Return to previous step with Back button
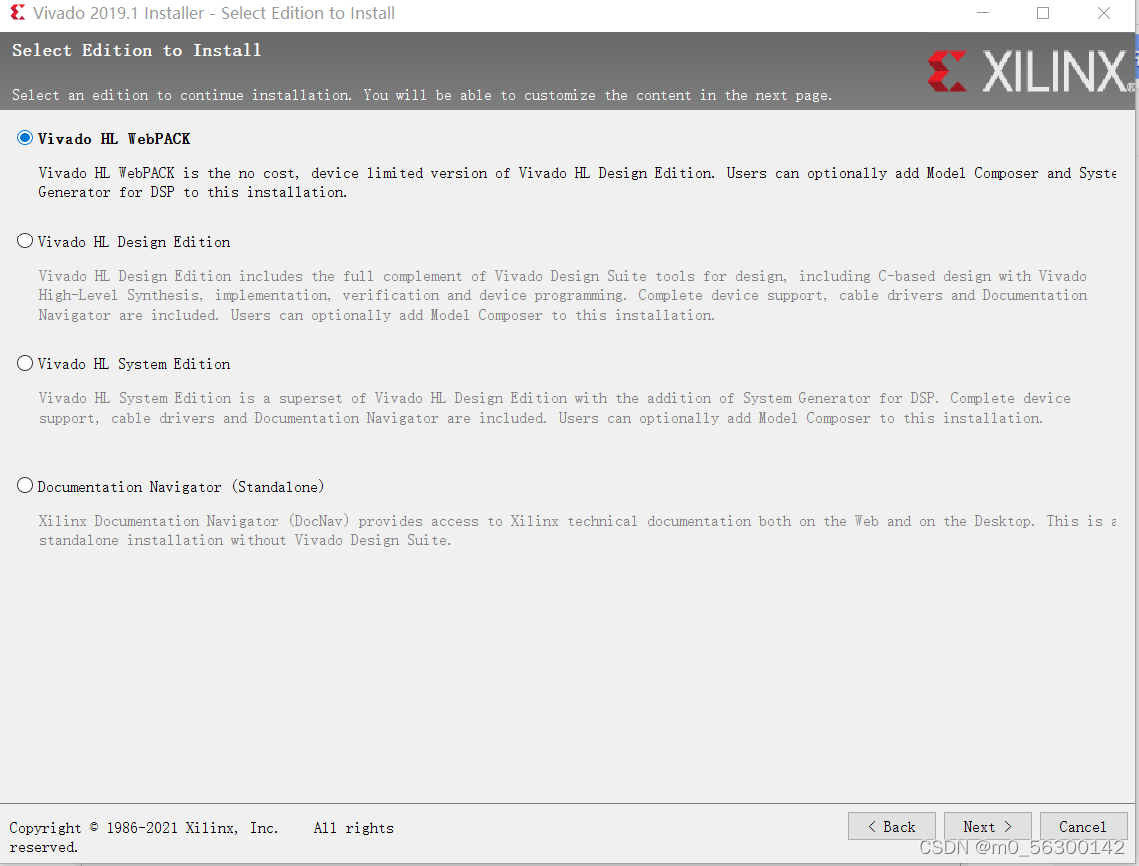1139x866 pixels. 891,827
